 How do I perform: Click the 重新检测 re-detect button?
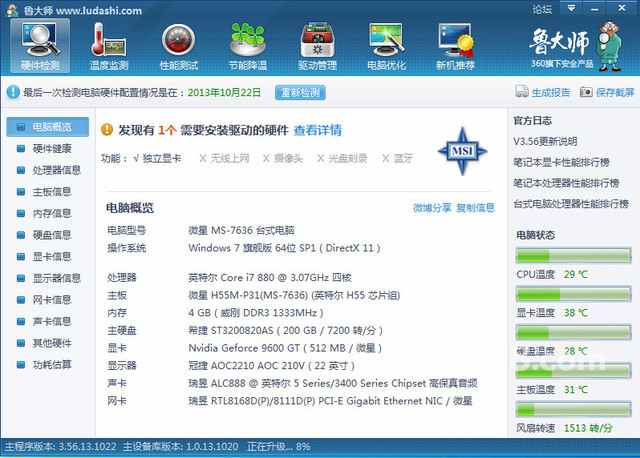pos(300,93)
